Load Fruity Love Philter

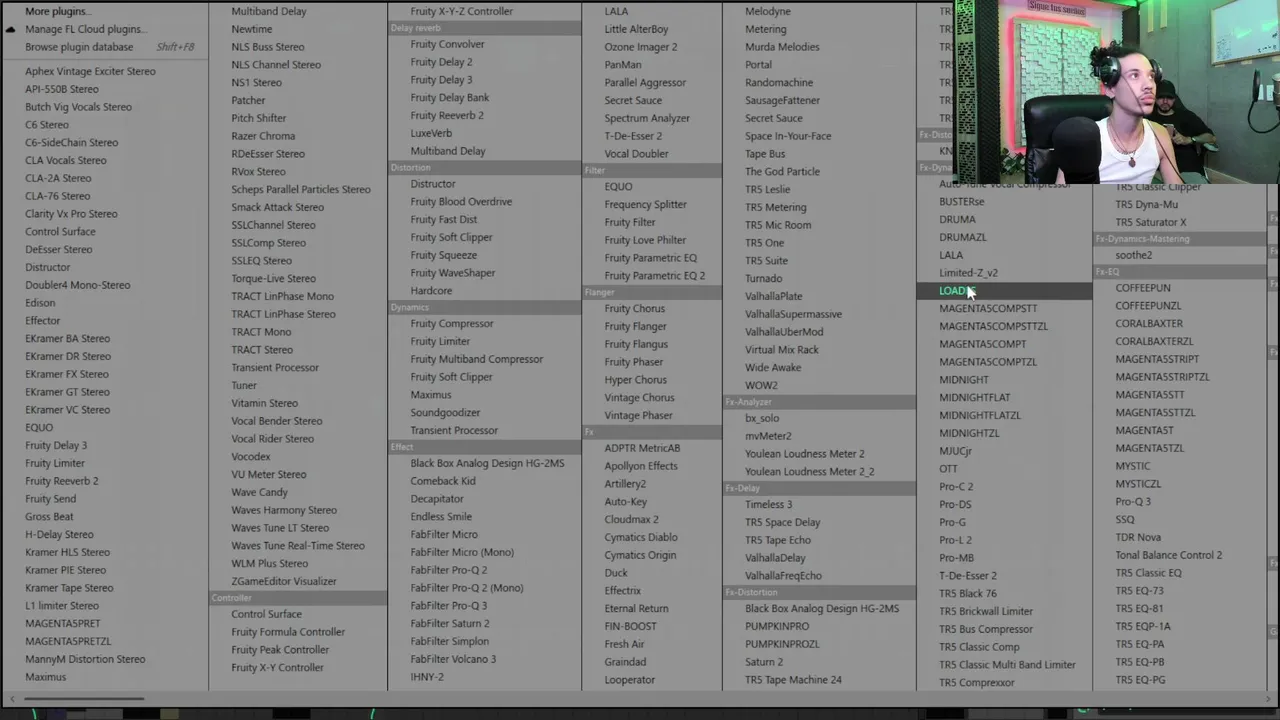(x=645, y=240)
